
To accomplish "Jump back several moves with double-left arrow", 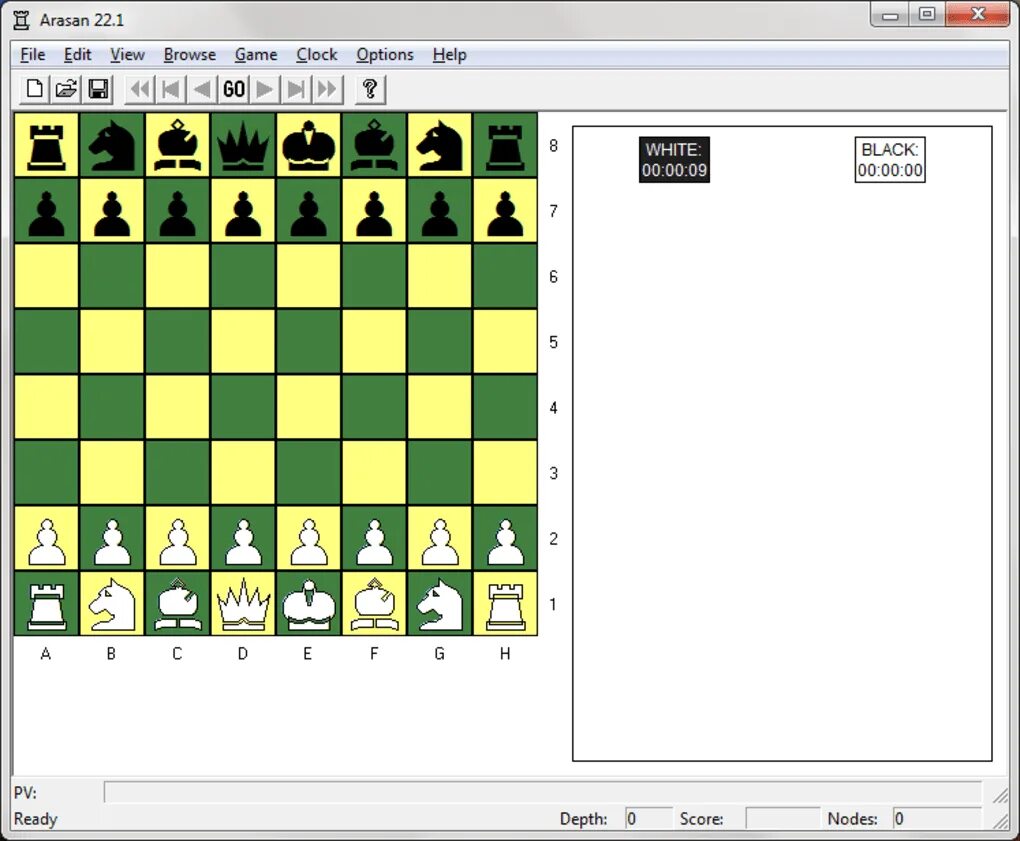I will [x=139, y=89].
